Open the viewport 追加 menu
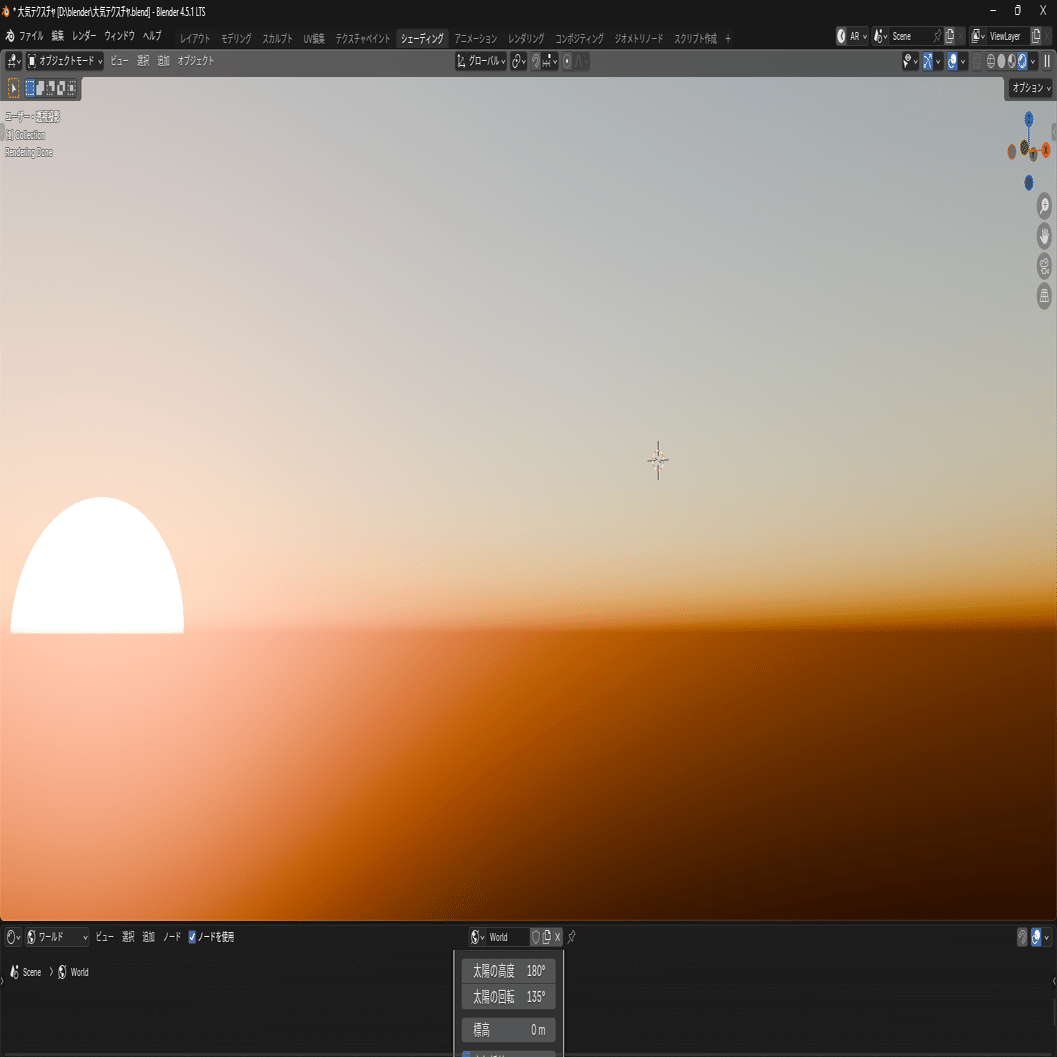The width and height of the screenshot is (1057, 1057). coord(163,61)
